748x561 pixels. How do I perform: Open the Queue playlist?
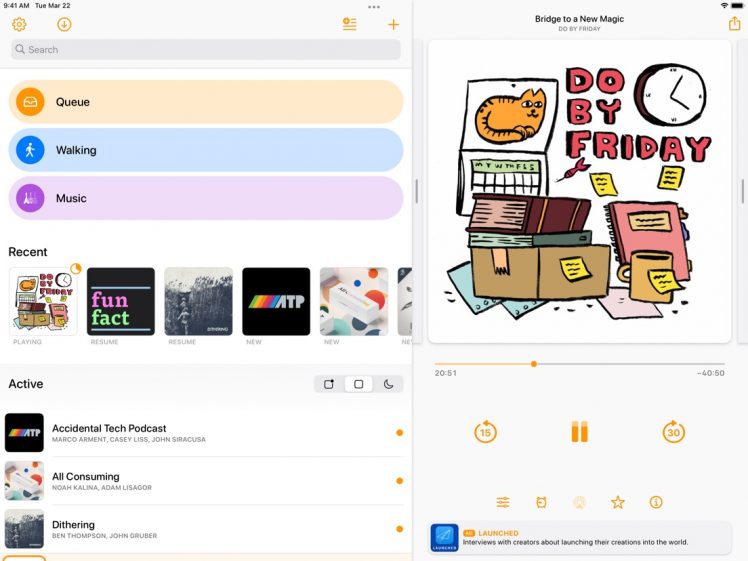pyautogui.click(x=206, y=102)
